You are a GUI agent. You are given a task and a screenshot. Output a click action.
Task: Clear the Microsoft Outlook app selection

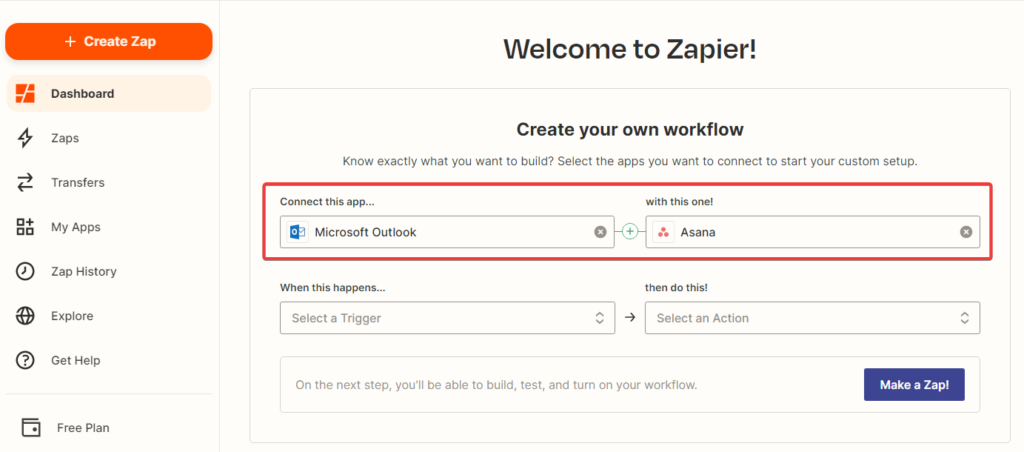(600, 232)
